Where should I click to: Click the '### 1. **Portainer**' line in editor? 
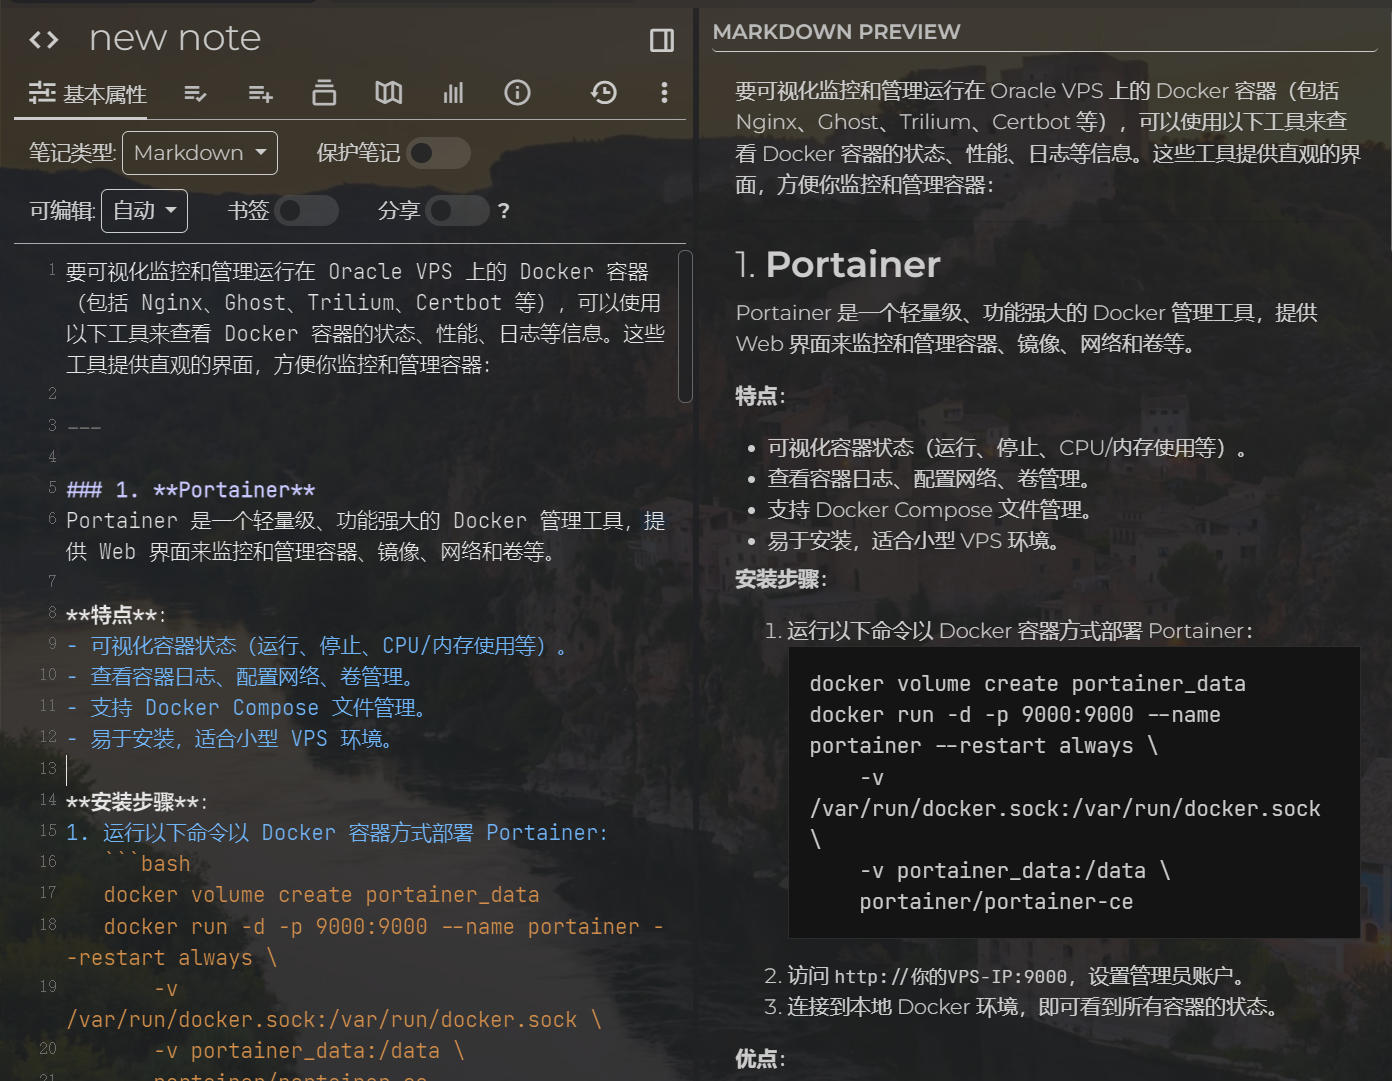coord(190,490)
